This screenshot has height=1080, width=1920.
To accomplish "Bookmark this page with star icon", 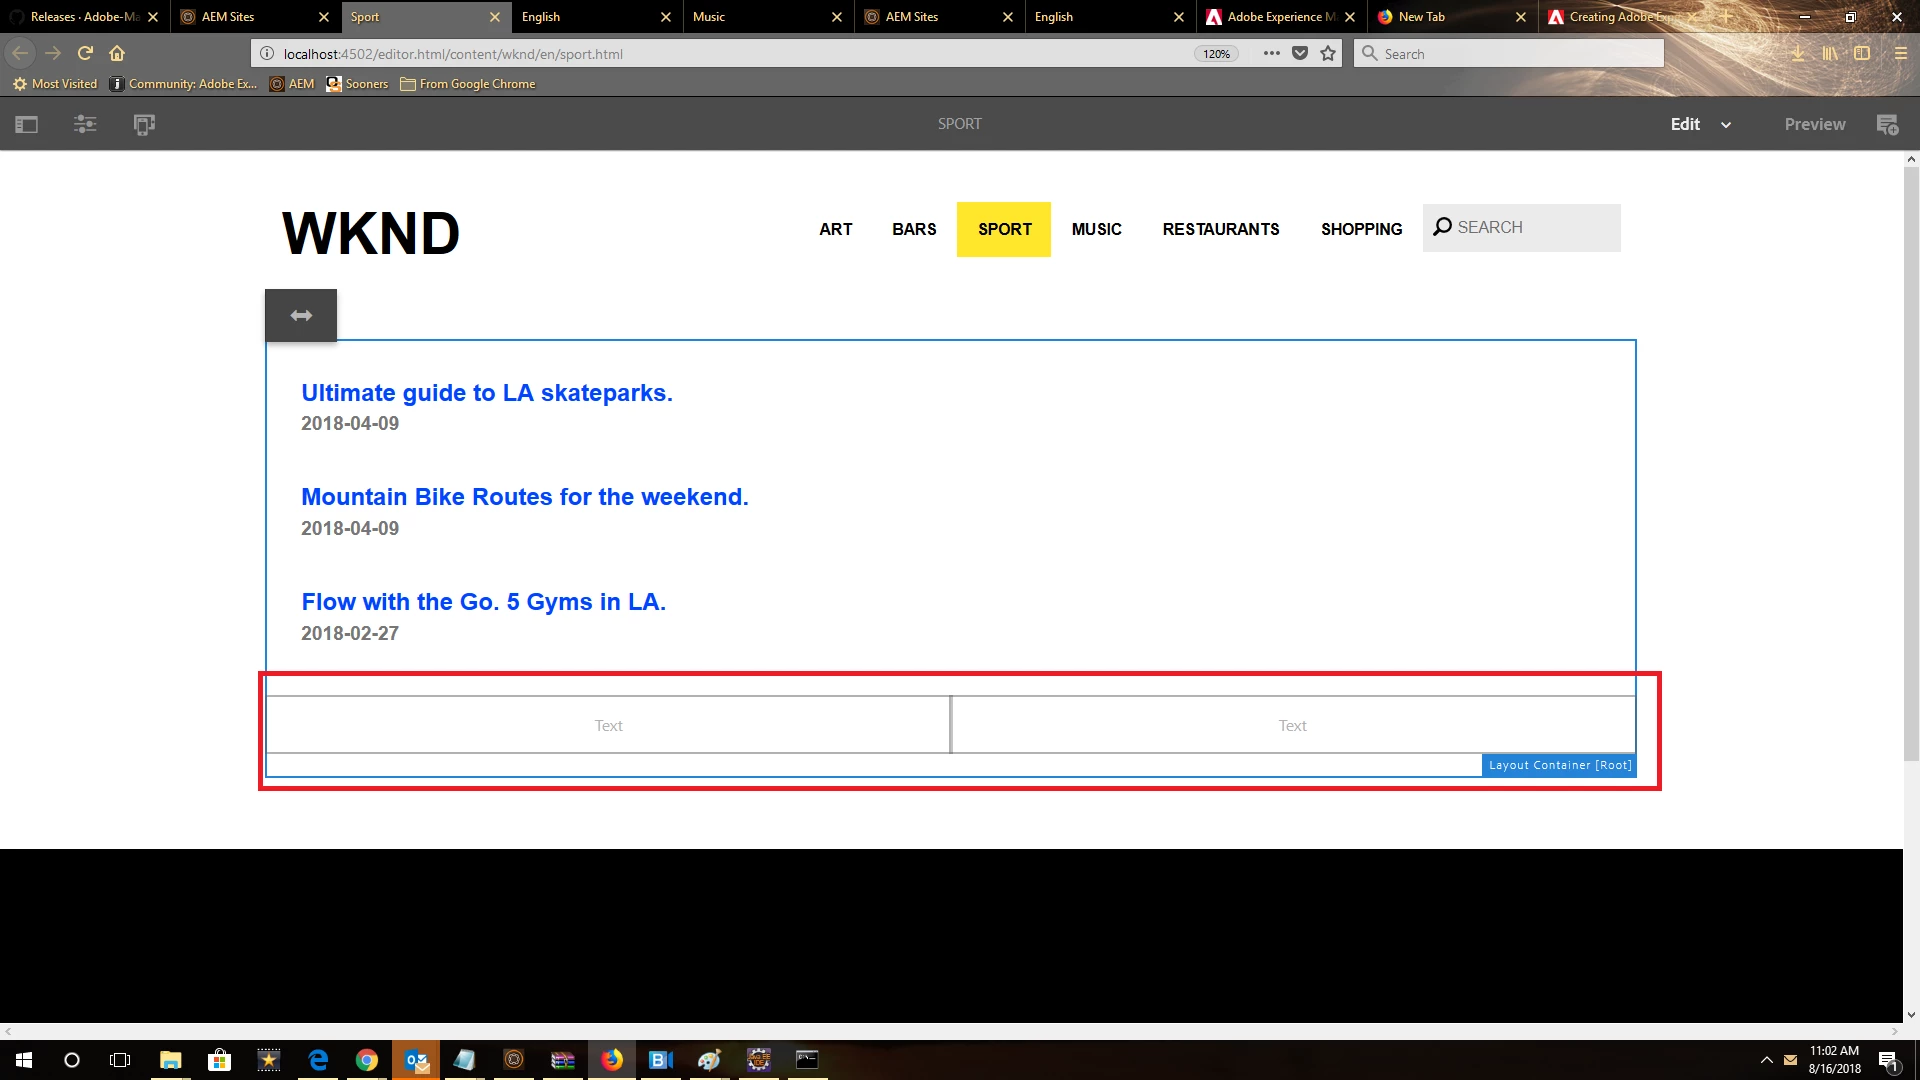I will click(x=1328, y=54).
